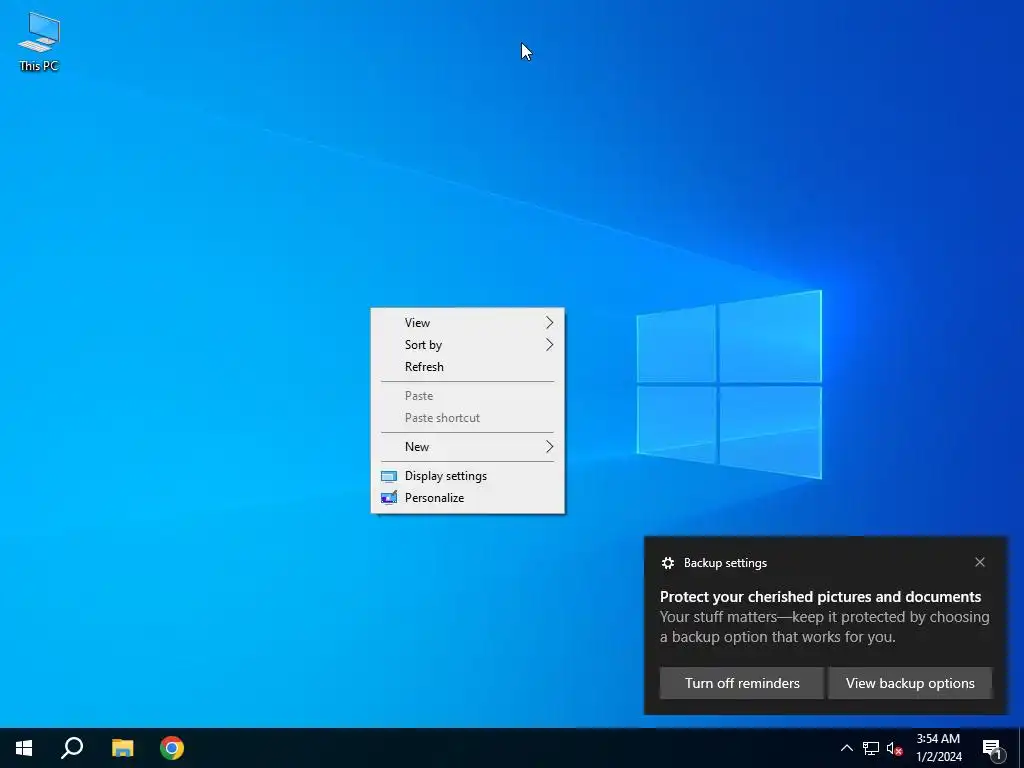Click the notification title about cherished pictures

tap(820, 597)
